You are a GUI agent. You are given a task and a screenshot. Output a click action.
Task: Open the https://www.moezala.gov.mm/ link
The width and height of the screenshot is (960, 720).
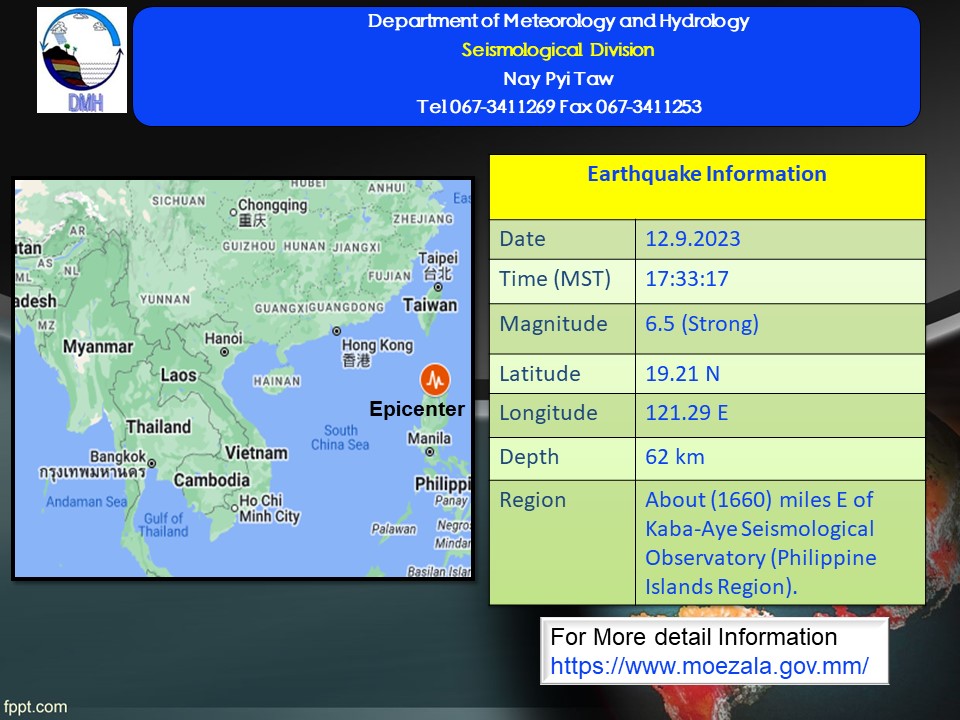point(709,666)
